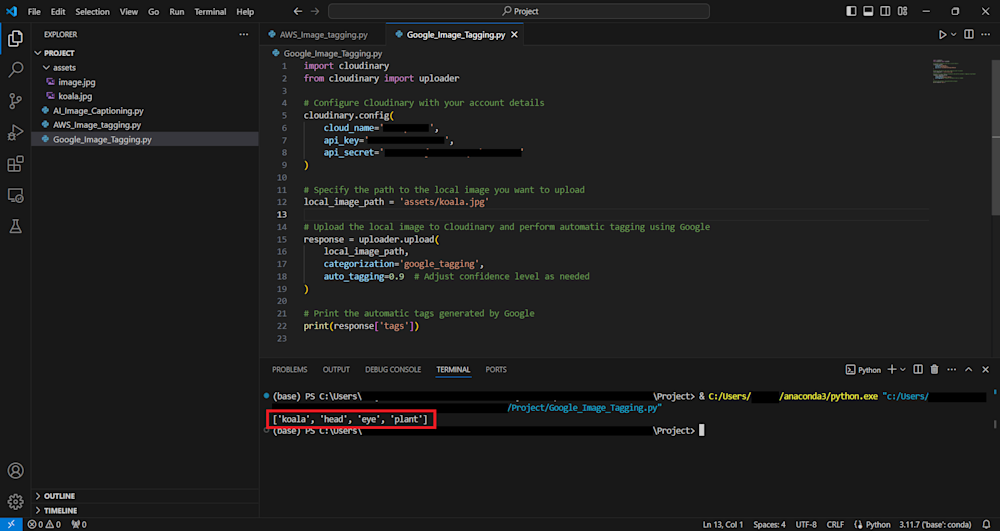Open the Remote Explorer view
Viewport: 1000px width, 531px height.
tap(15, 195)
